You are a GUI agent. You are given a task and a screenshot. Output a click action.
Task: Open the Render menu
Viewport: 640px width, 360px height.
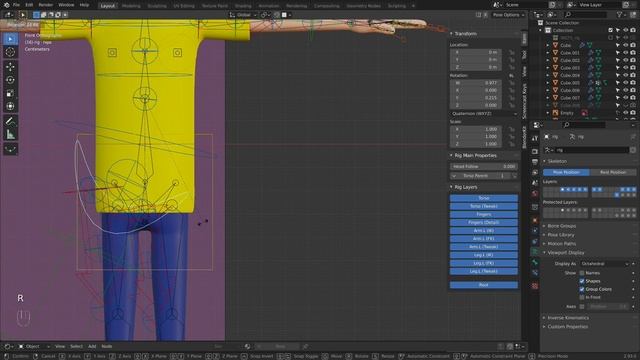[46, 5]
